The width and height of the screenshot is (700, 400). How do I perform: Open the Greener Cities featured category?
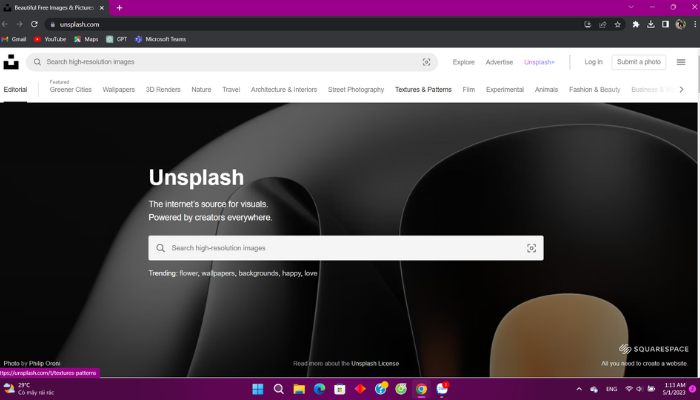pos(71,90)
